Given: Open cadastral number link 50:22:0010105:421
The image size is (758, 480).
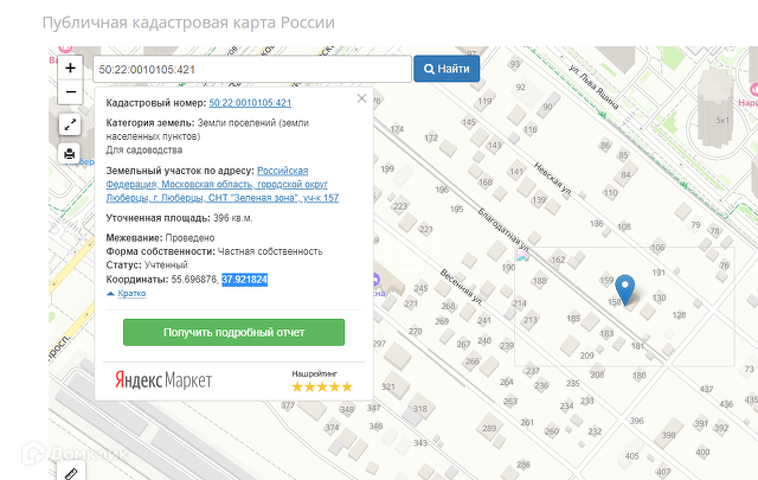Looking at the screenshot, I should tap(250, 103).
